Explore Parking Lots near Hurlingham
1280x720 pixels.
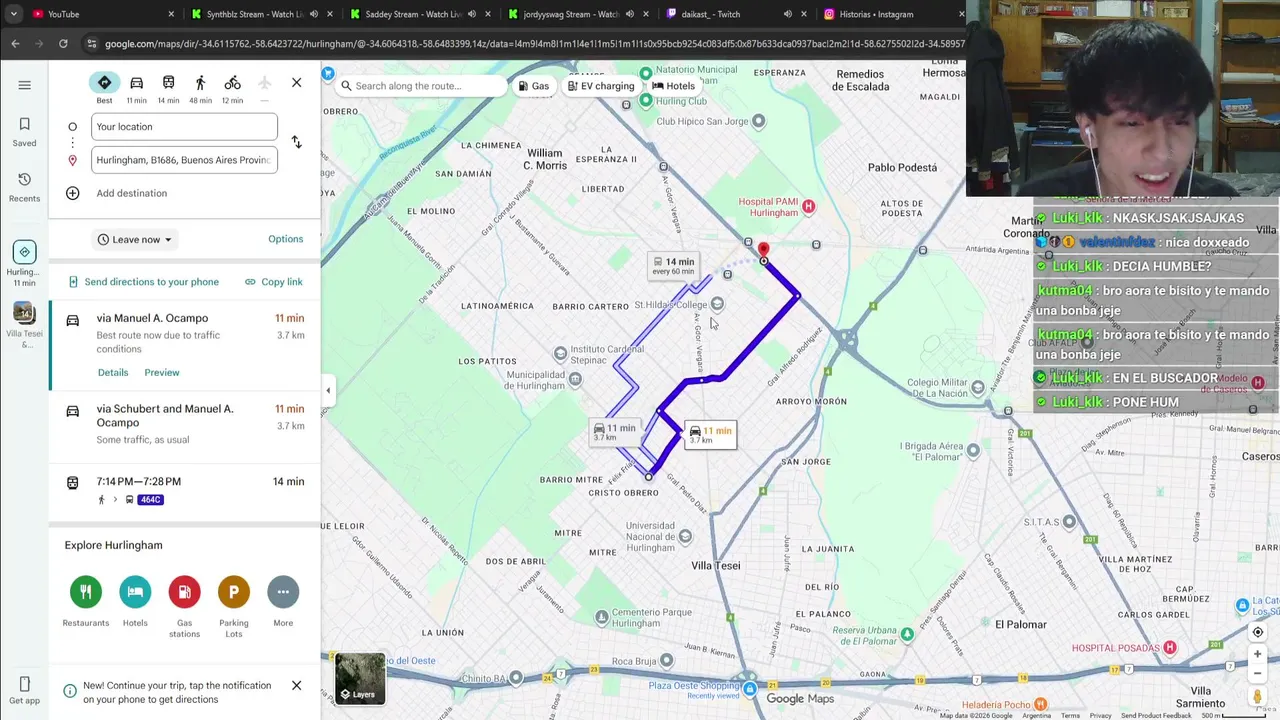click(x=233, y=606)
